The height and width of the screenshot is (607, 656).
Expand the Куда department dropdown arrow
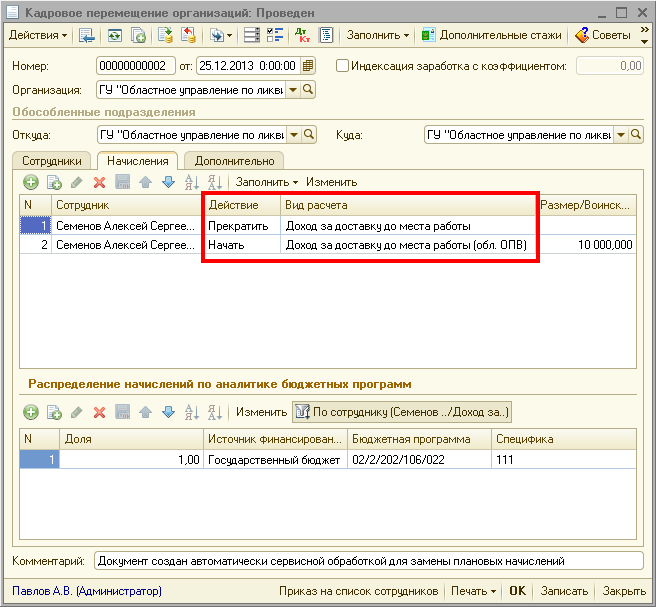621,135
